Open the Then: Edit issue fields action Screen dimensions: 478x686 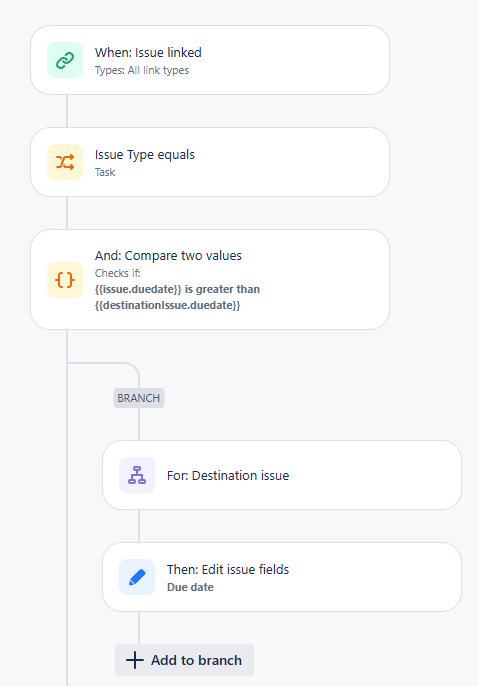coord(282,577)
